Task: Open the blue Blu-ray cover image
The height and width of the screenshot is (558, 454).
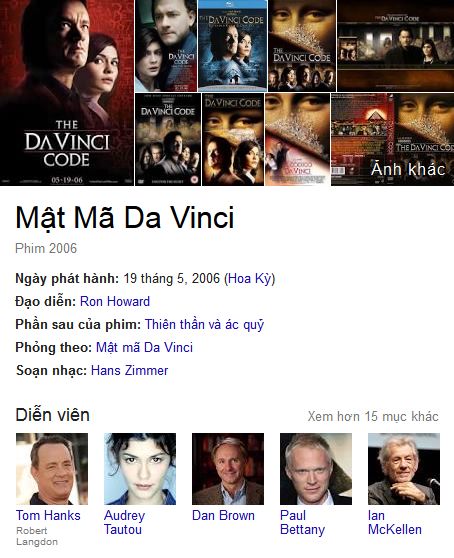Action: [232, 46]
